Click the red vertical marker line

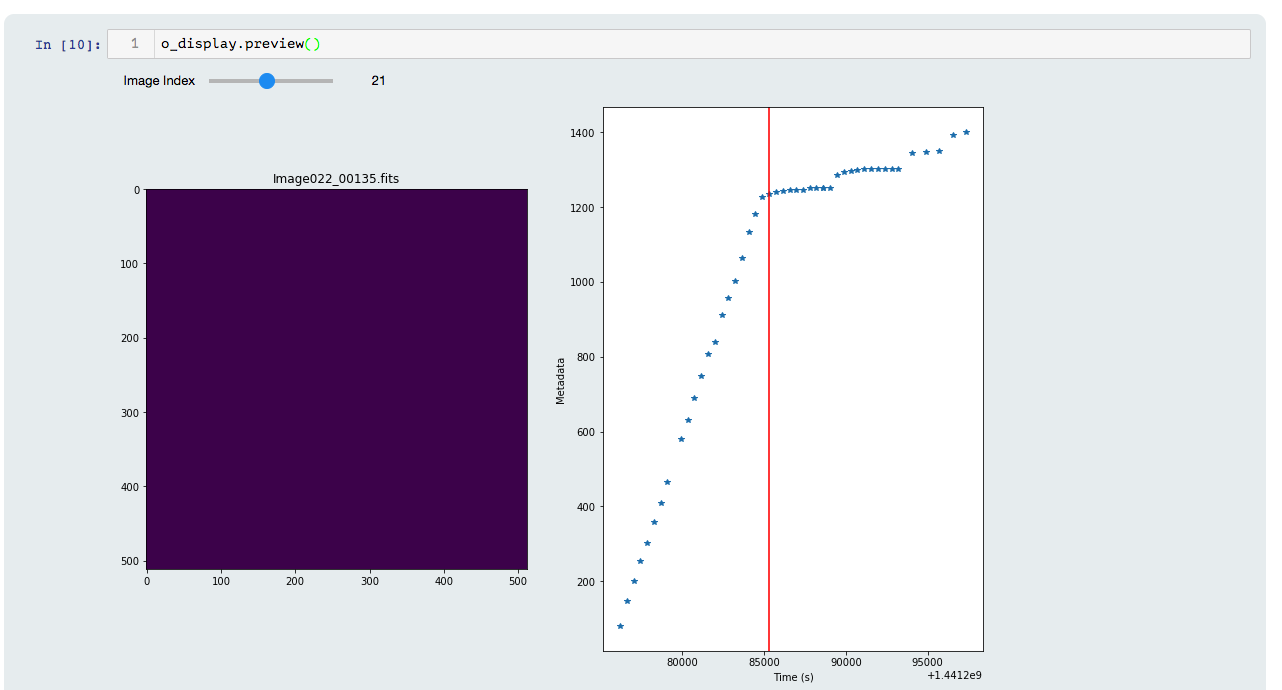[769, 400]
